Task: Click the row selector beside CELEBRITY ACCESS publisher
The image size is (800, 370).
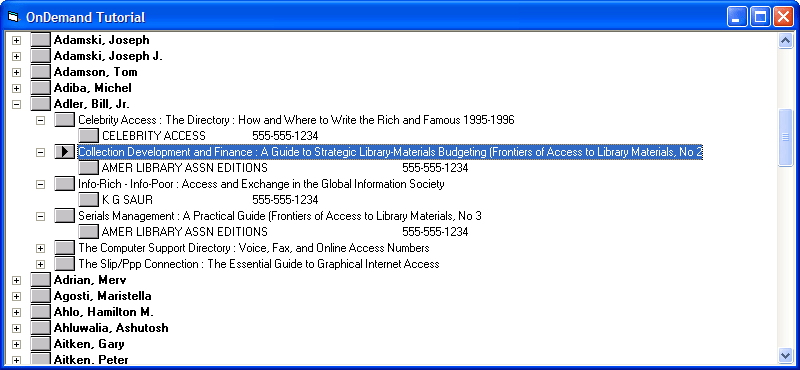Action: pyautogui.click(x=89, y=136)
